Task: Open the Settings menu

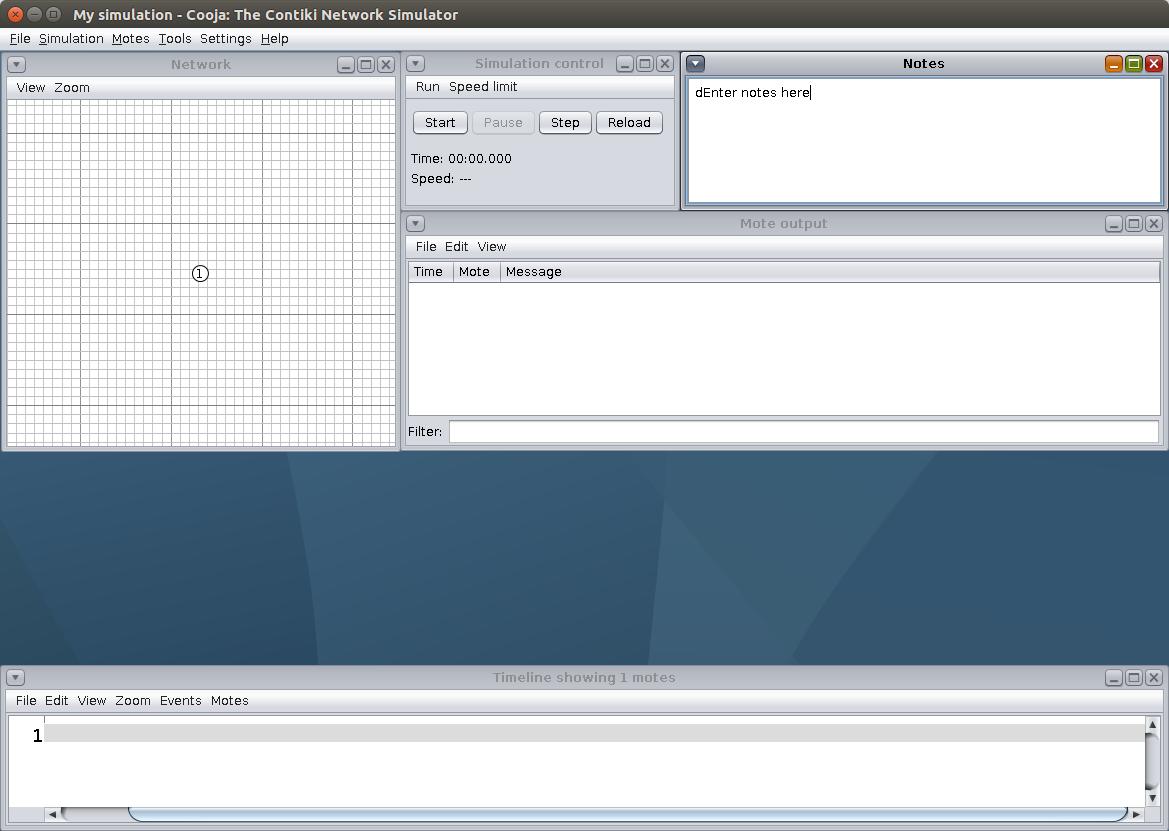Action: pyautogui.click(x=225, y=39)
